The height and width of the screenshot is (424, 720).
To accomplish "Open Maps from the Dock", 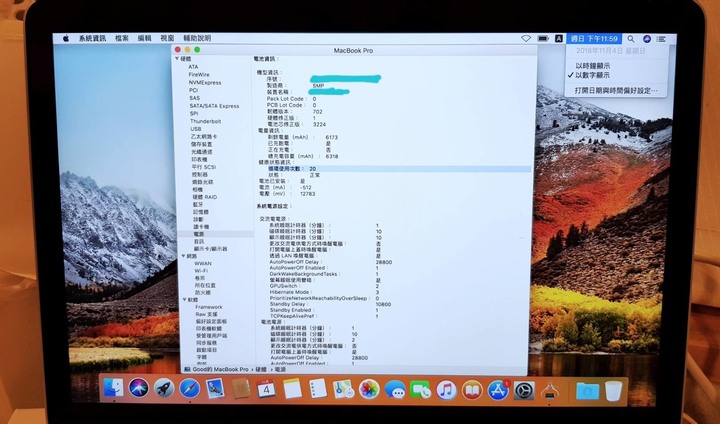I will click(343, 390).
